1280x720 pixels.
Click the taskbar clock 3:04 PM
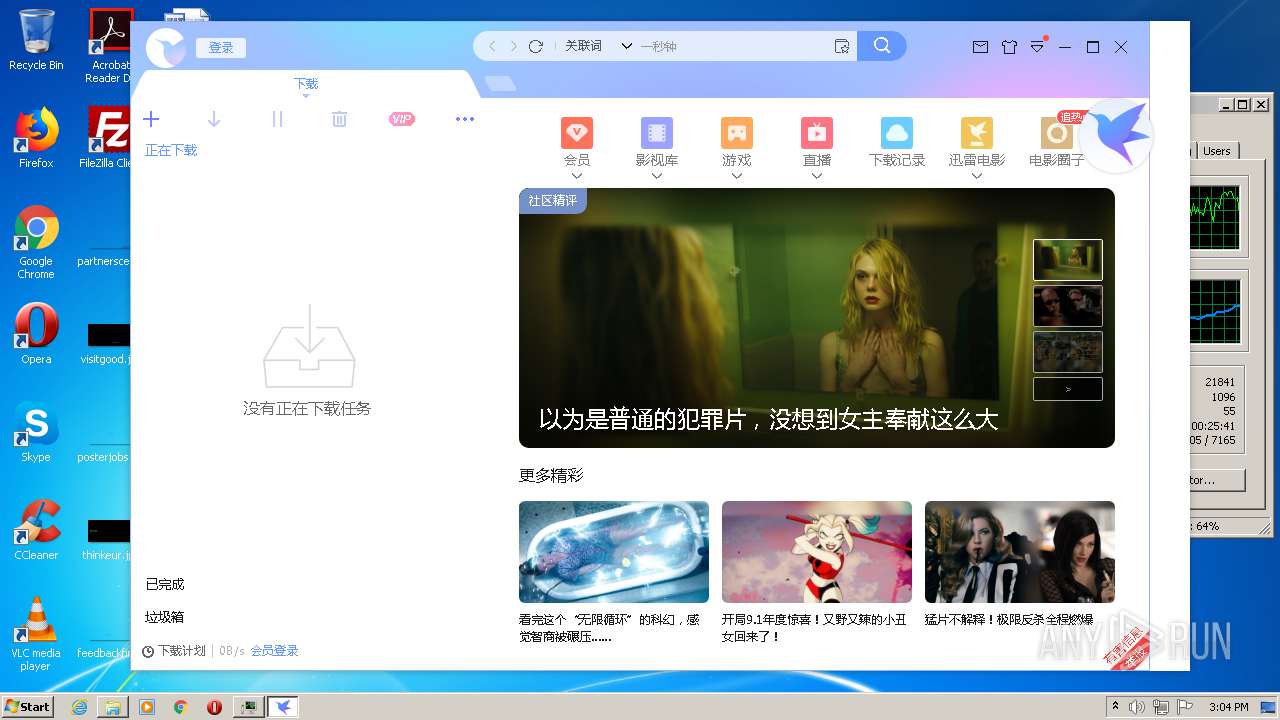click(1229, 707)
